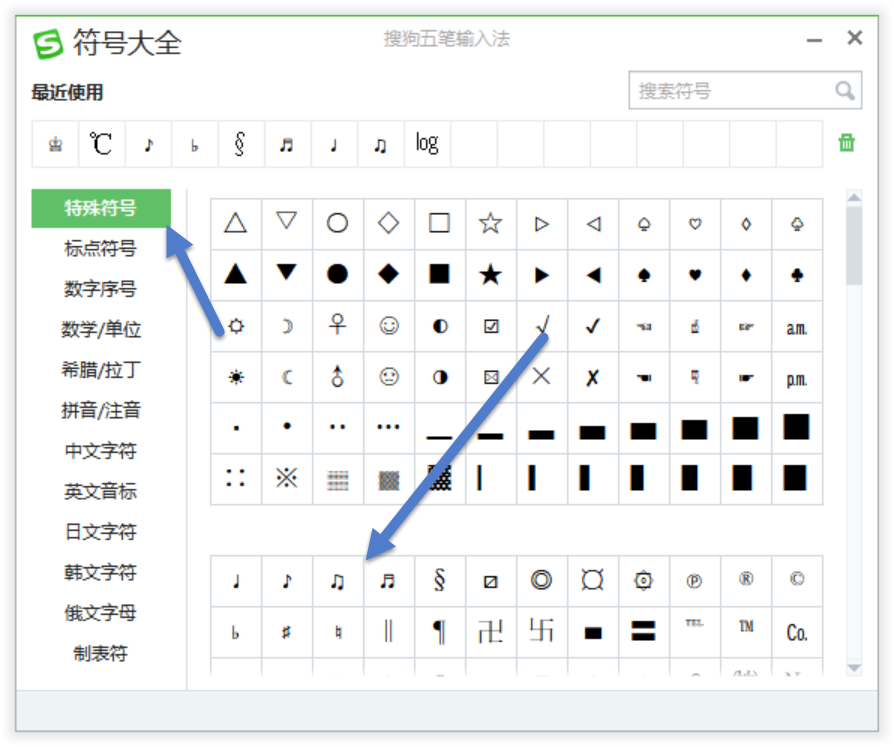Minimize the 符号大全 window
Screen dimensions: 894x747
(815, 40)
